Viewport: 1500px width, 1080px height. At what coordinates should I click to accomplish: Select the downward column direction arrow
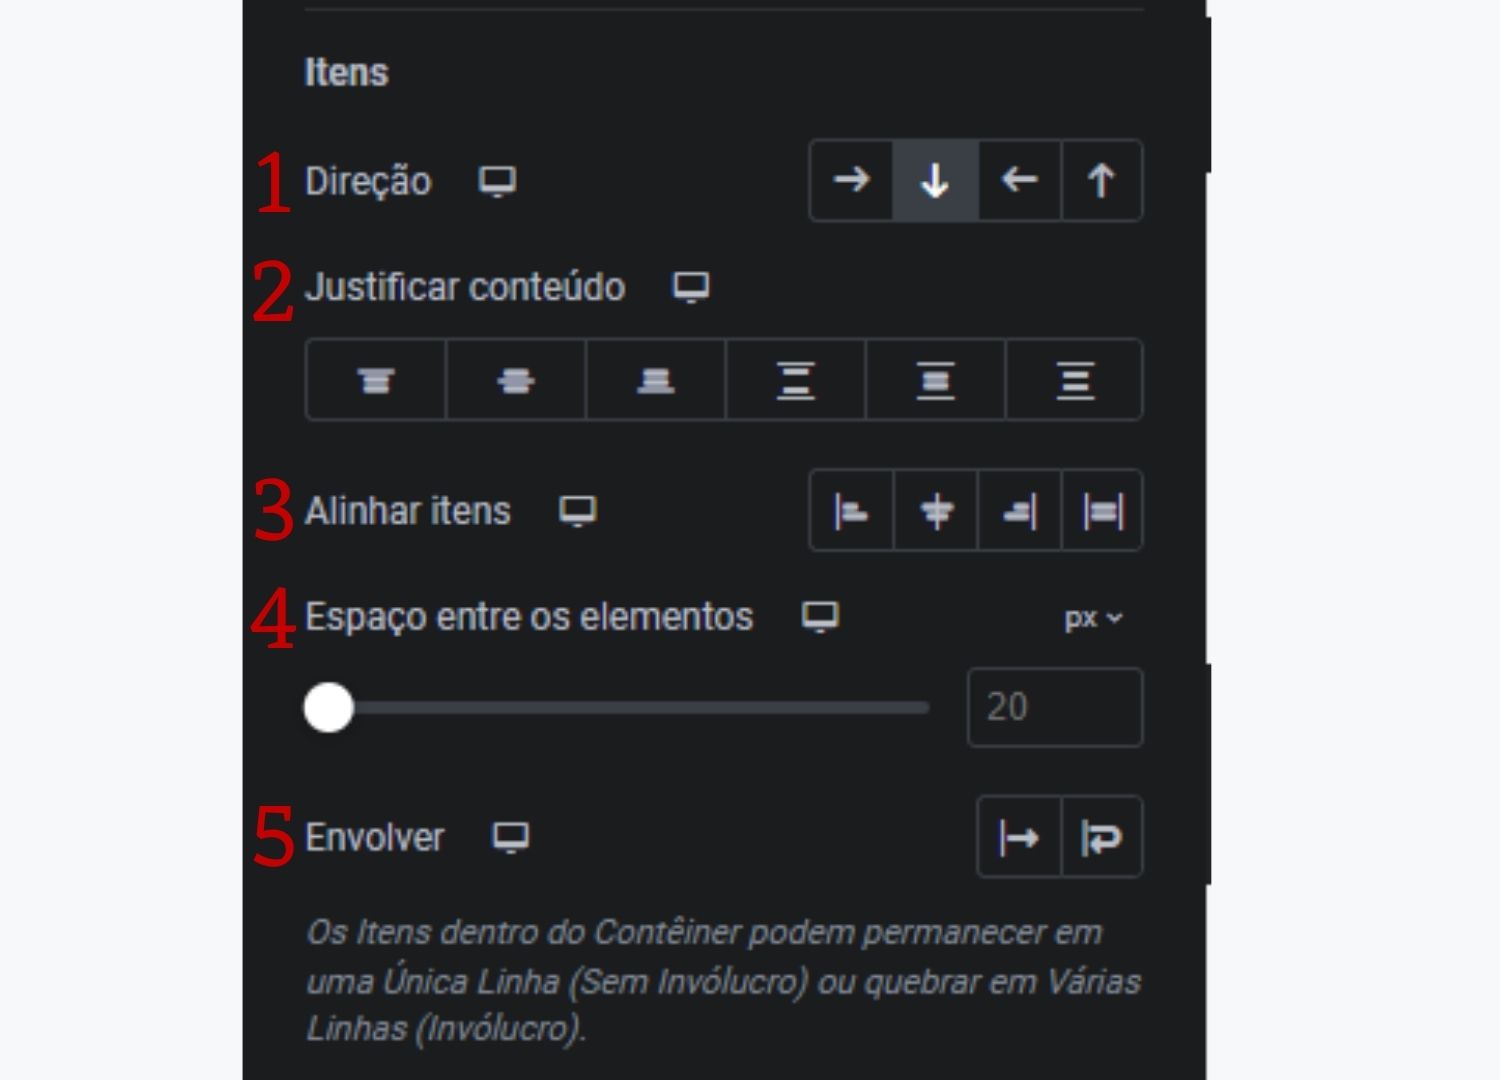[x=934, y=181]
